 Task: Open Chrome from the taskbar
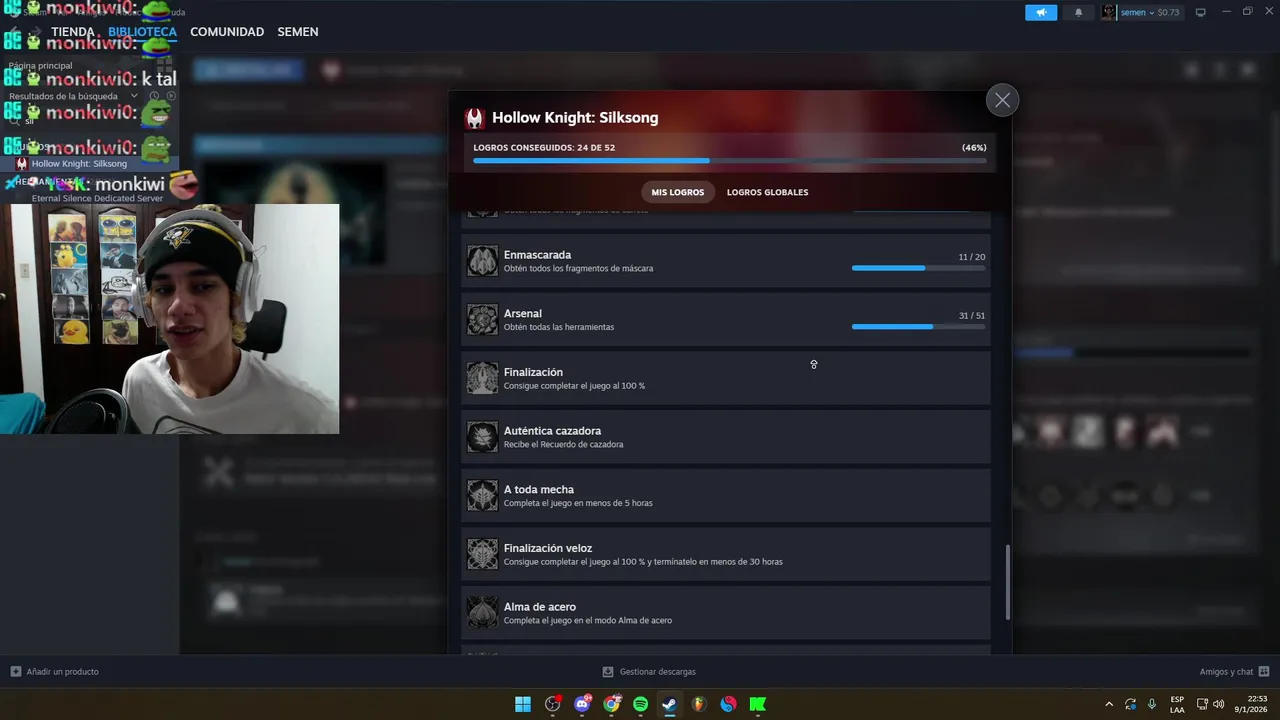coord(611,704)
